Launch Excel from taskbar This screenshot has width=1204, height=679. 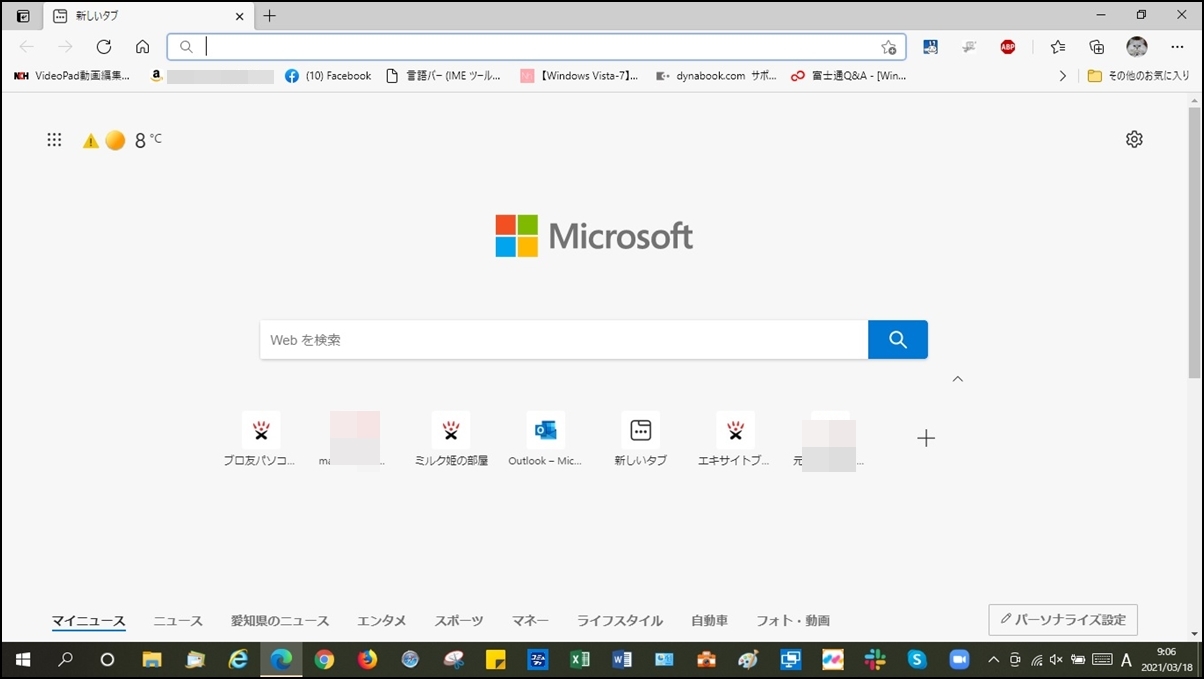[x=579, y=660]
